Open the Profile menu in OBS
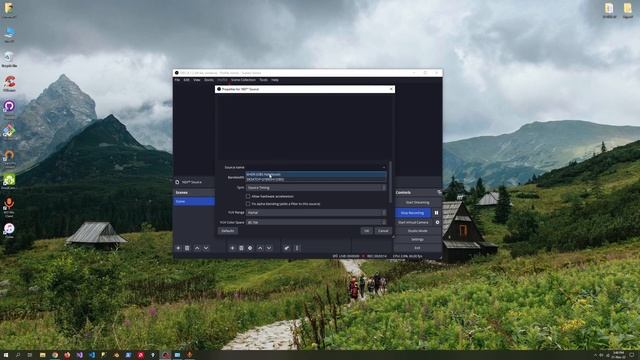Image resolution: width=640 pixels, height=360 pixels. 222,80
